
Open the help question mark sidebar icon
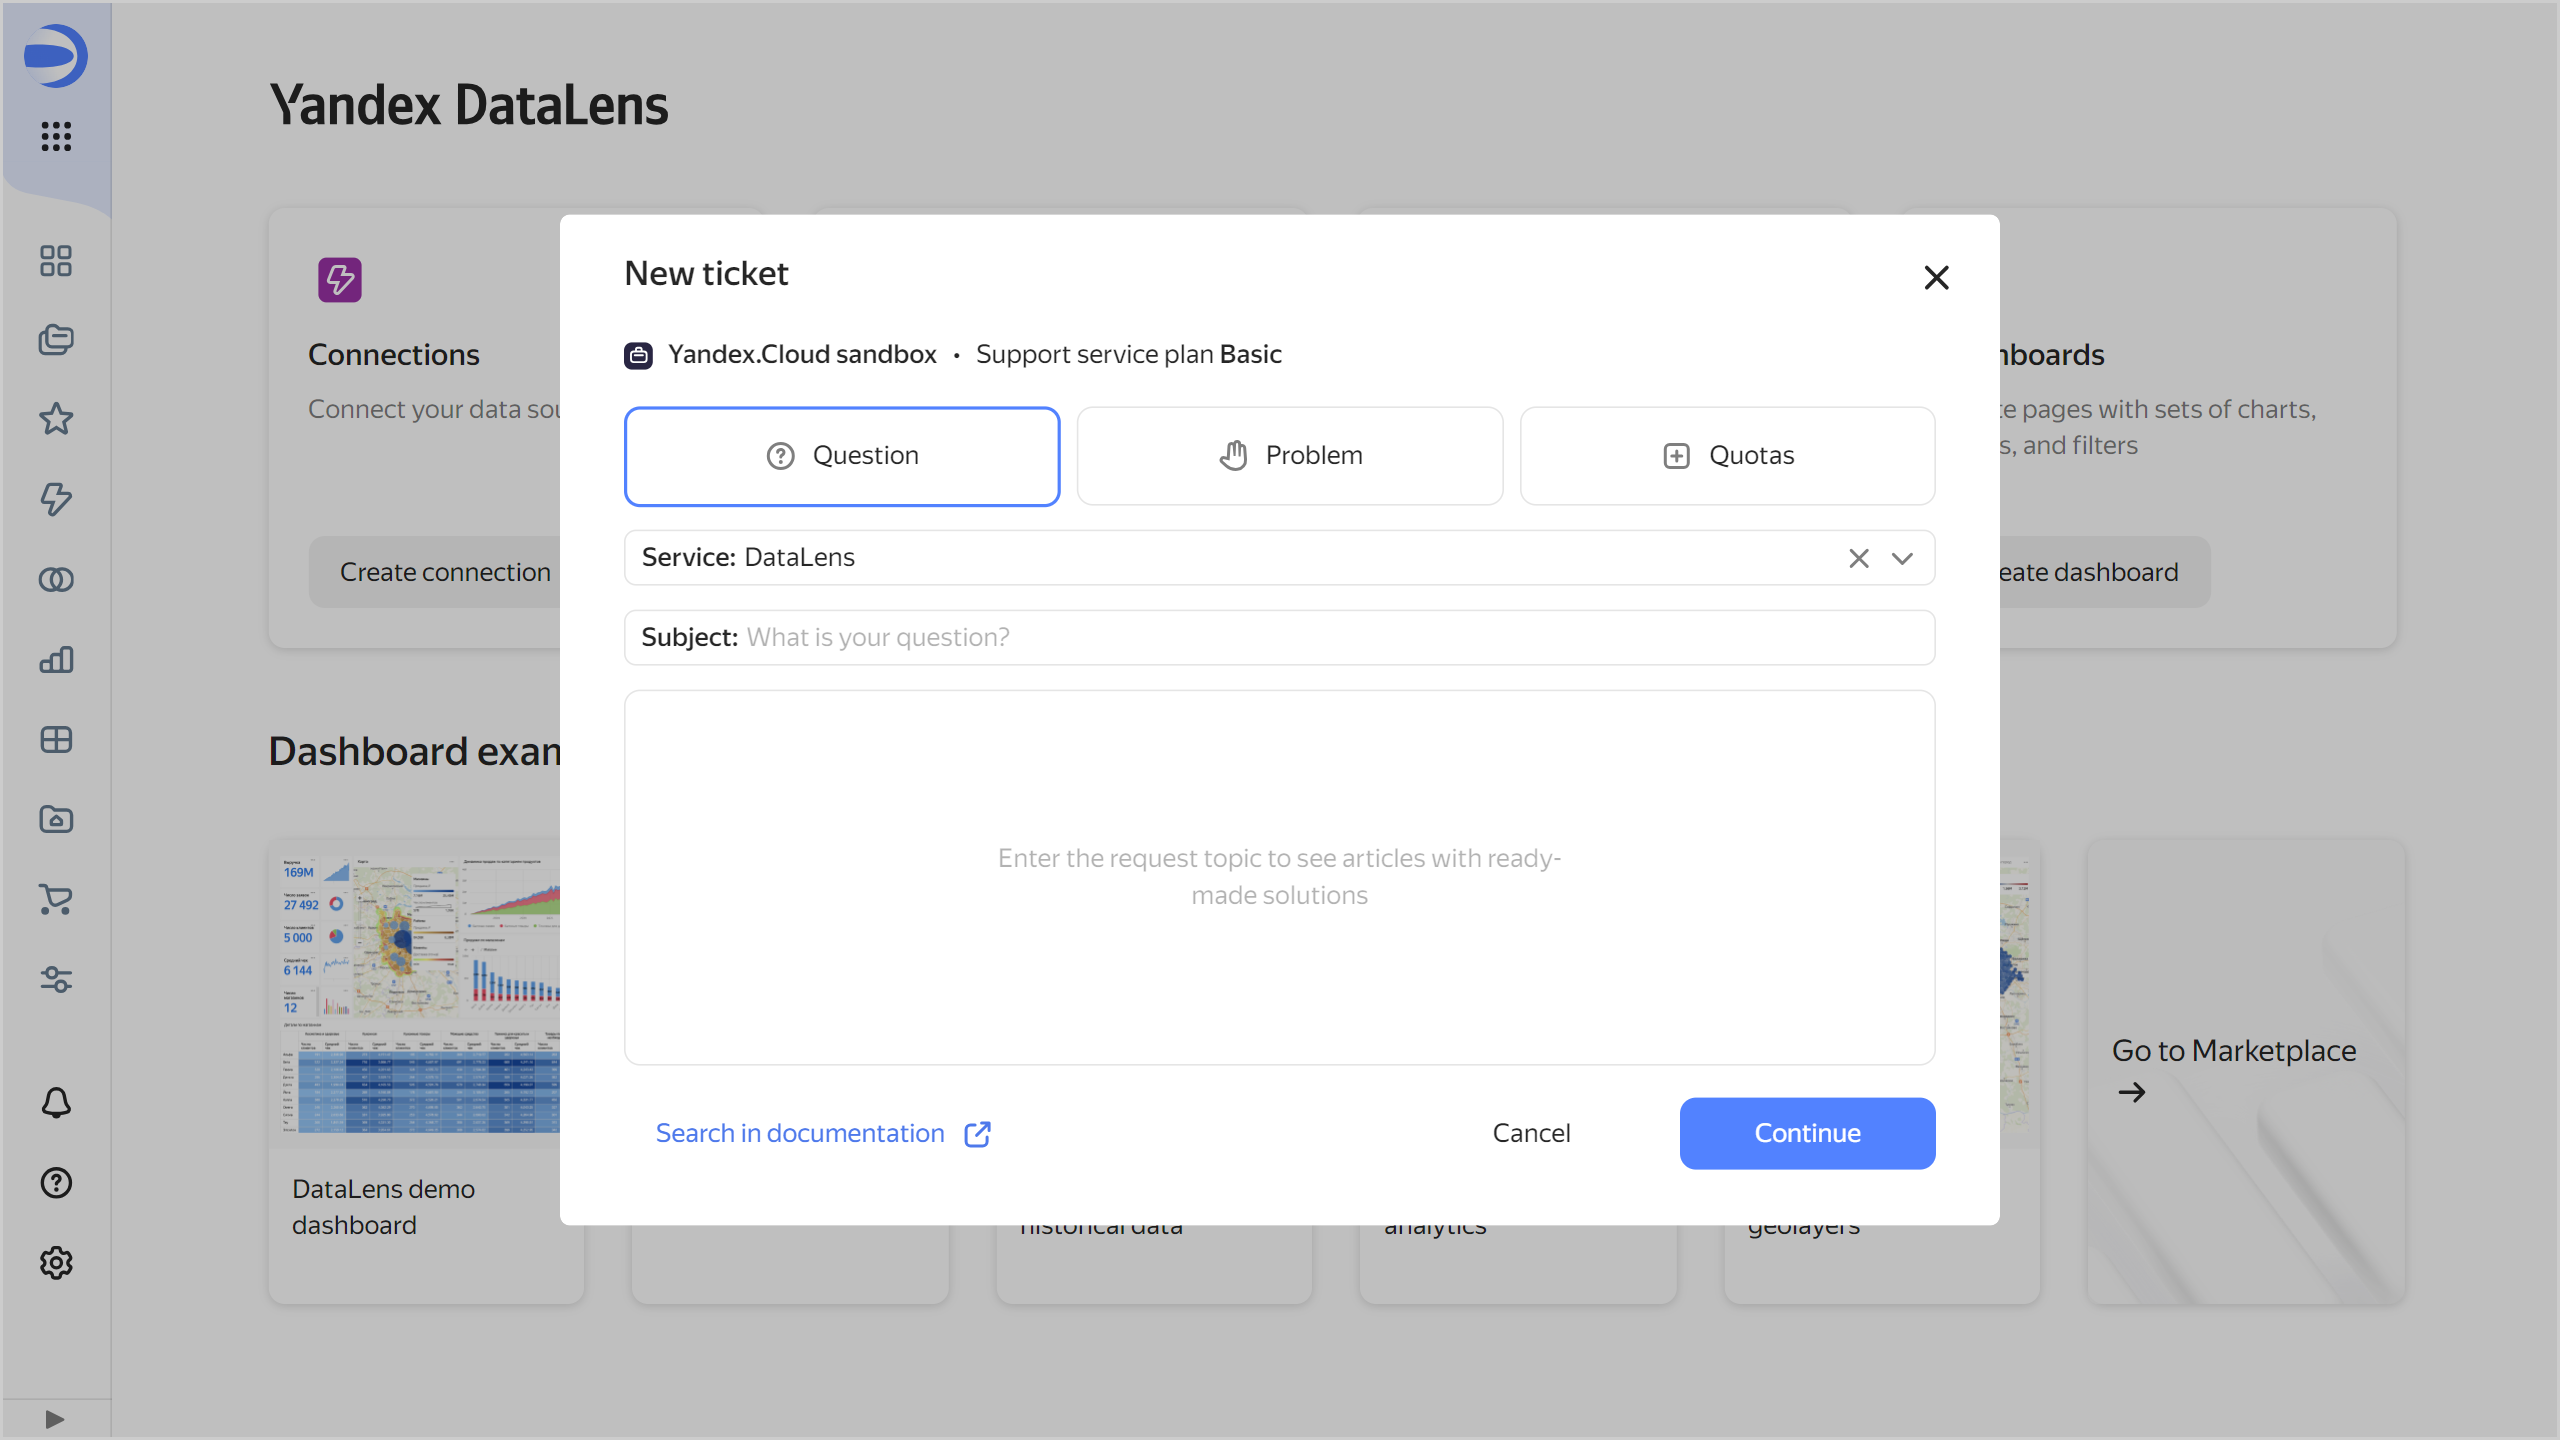point(56,1183)
